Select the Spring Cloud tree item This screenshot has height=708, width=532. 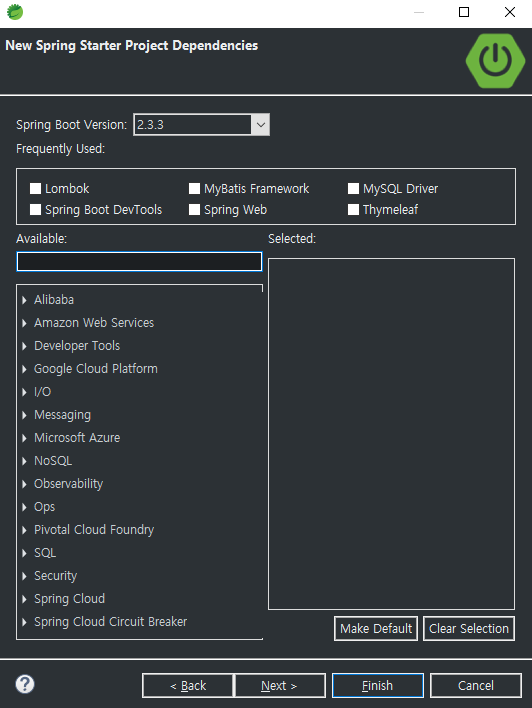[70, 599]
